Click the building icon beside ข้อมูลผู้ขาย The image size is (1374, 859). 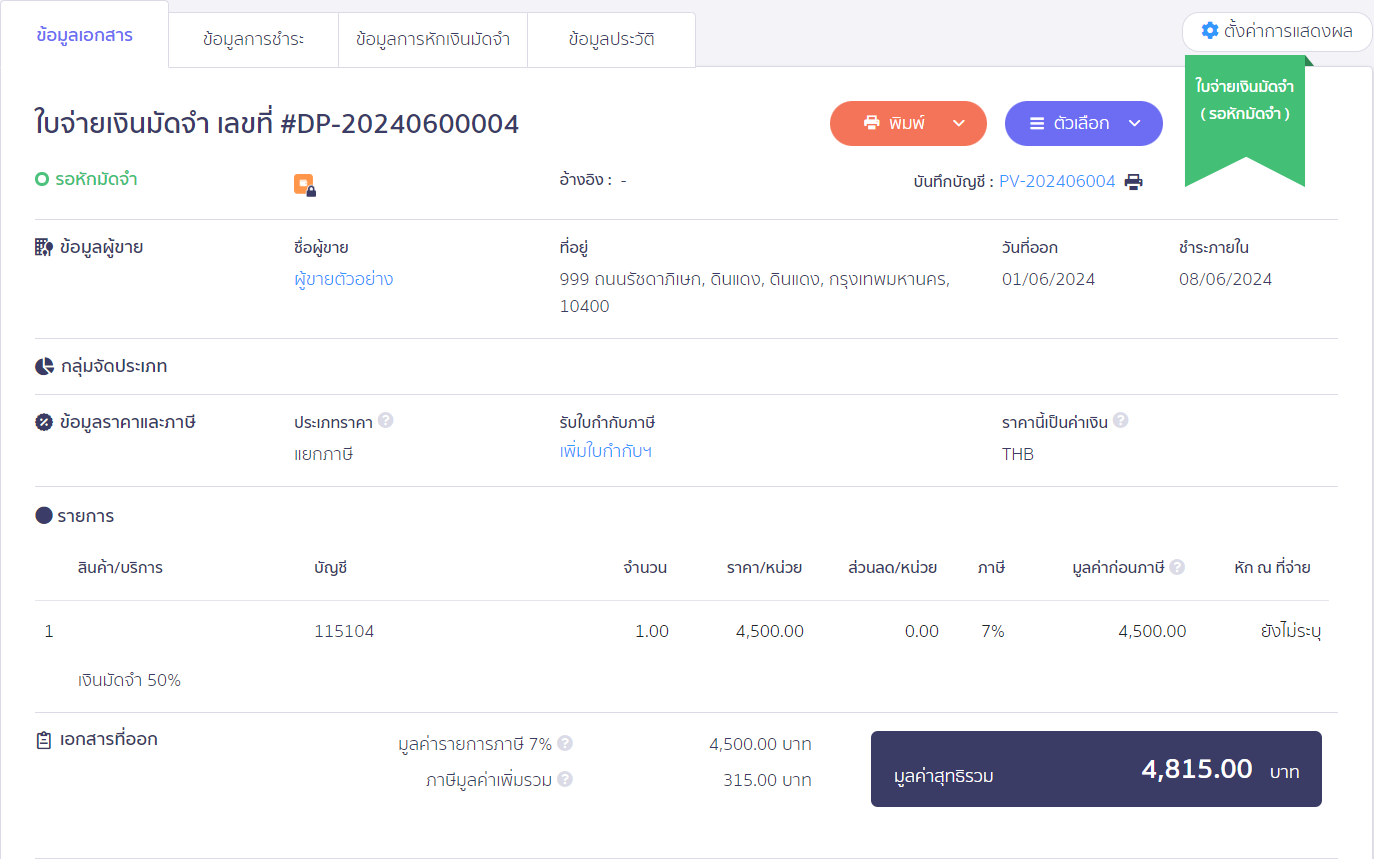[x=44, y=247]
